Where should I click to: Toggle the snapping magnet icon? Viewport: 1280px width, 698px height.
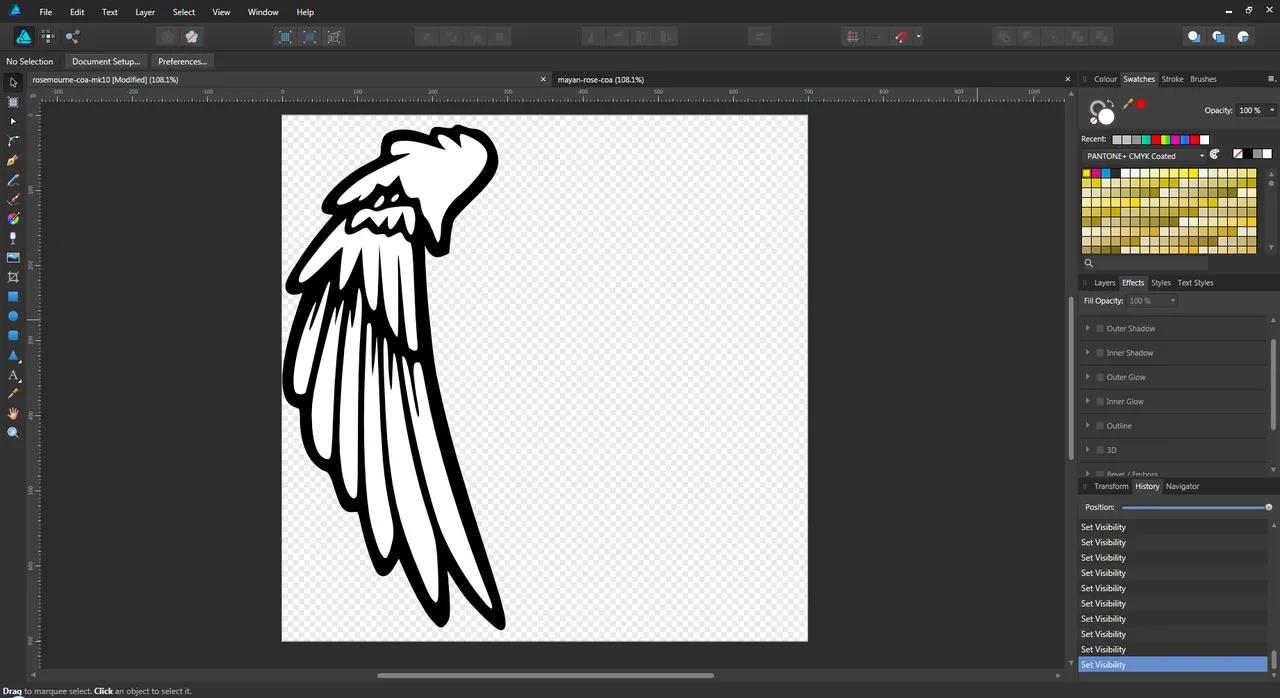tap(902, 37)
